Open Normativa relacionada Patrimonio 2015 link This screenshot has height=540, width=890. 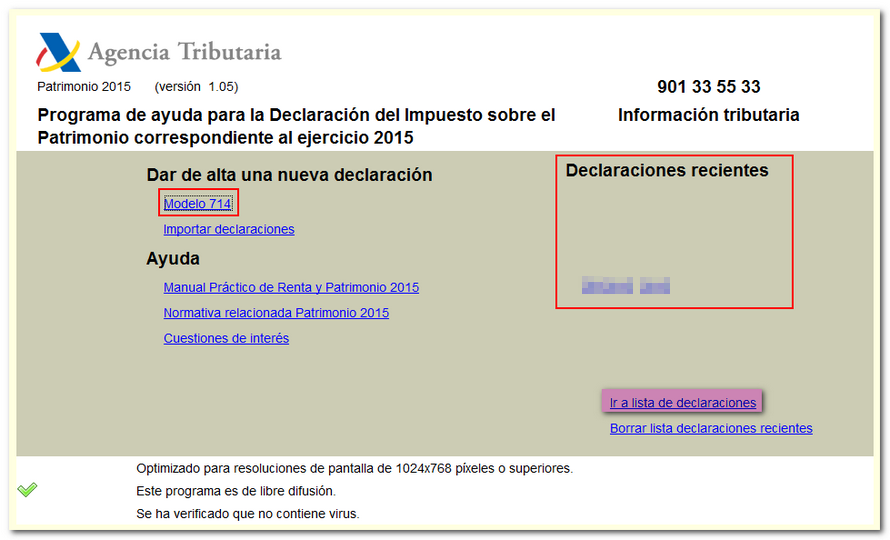276,313
